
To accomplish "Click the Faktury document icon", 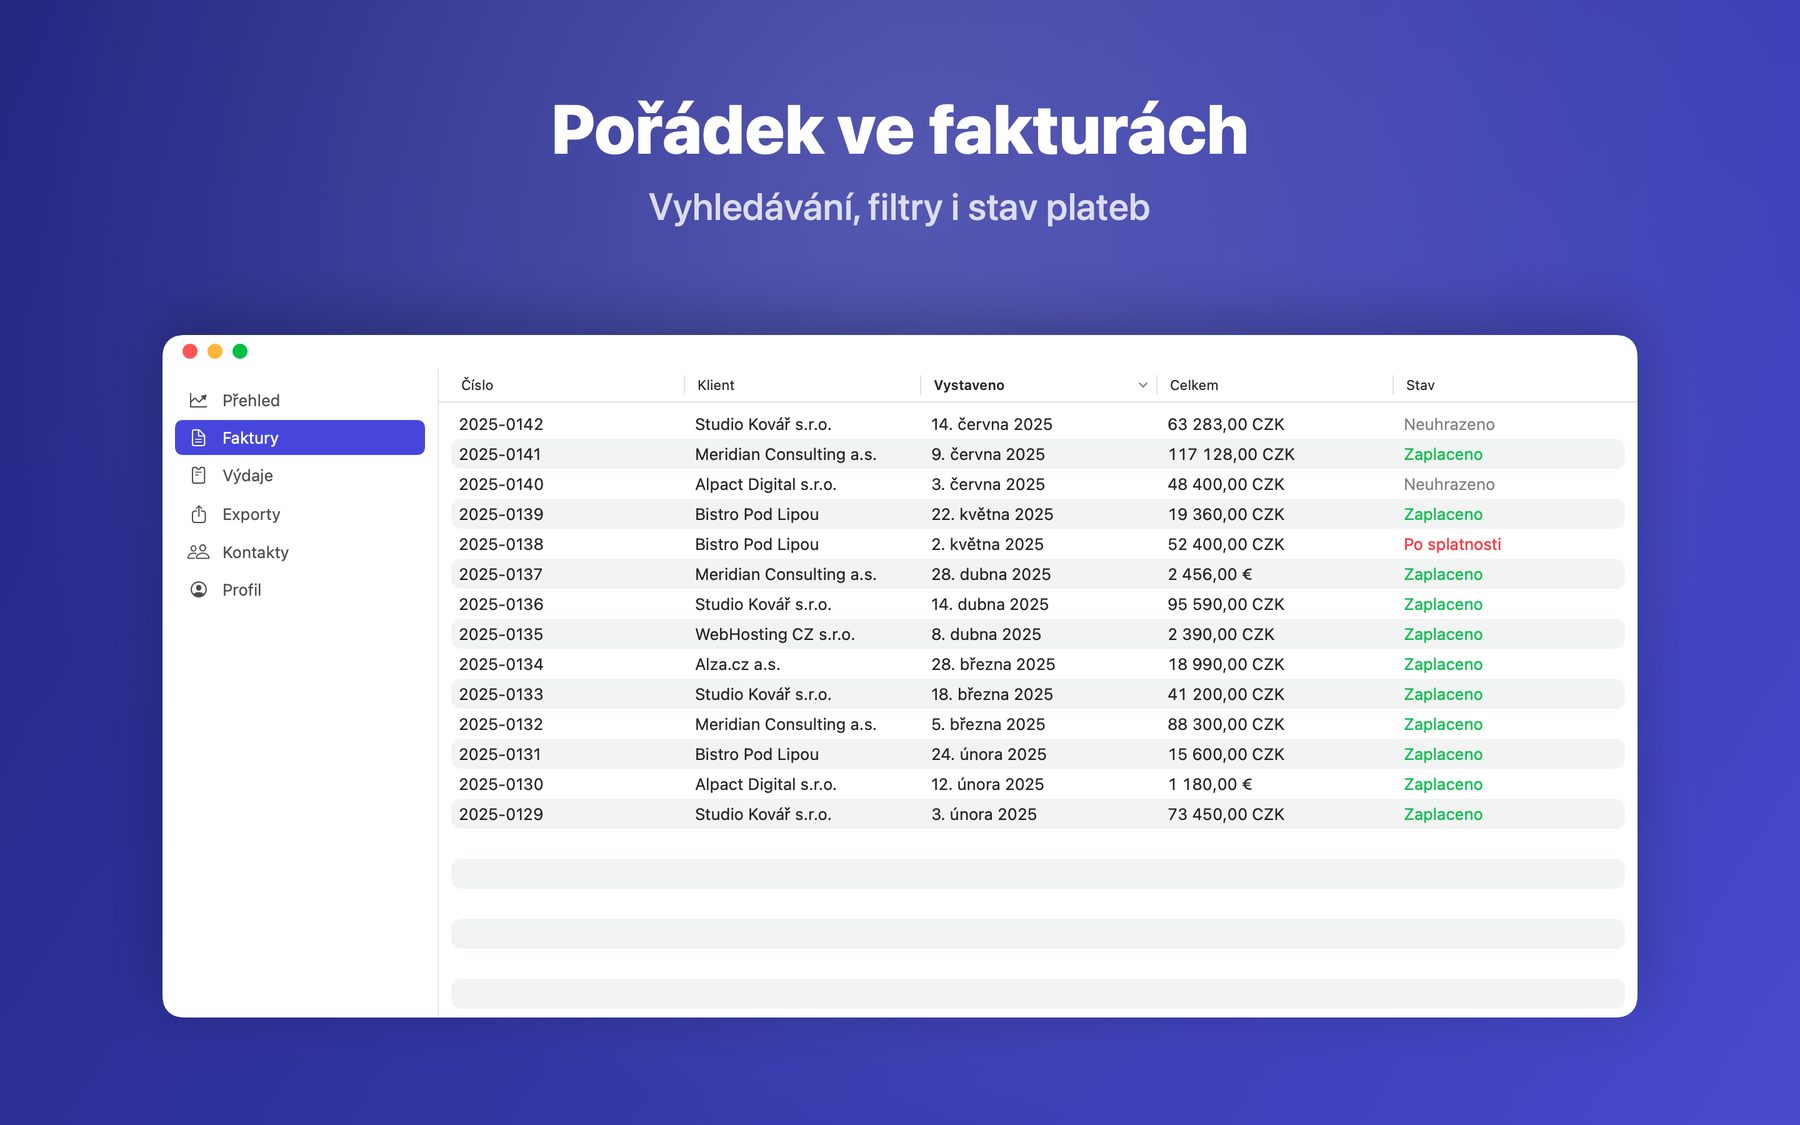I will coord(198,438).
